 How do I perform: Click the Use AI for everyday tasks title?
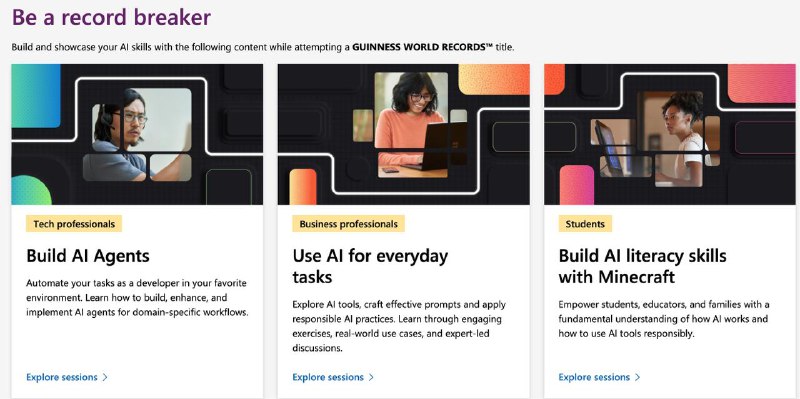(x=370, y=266)
